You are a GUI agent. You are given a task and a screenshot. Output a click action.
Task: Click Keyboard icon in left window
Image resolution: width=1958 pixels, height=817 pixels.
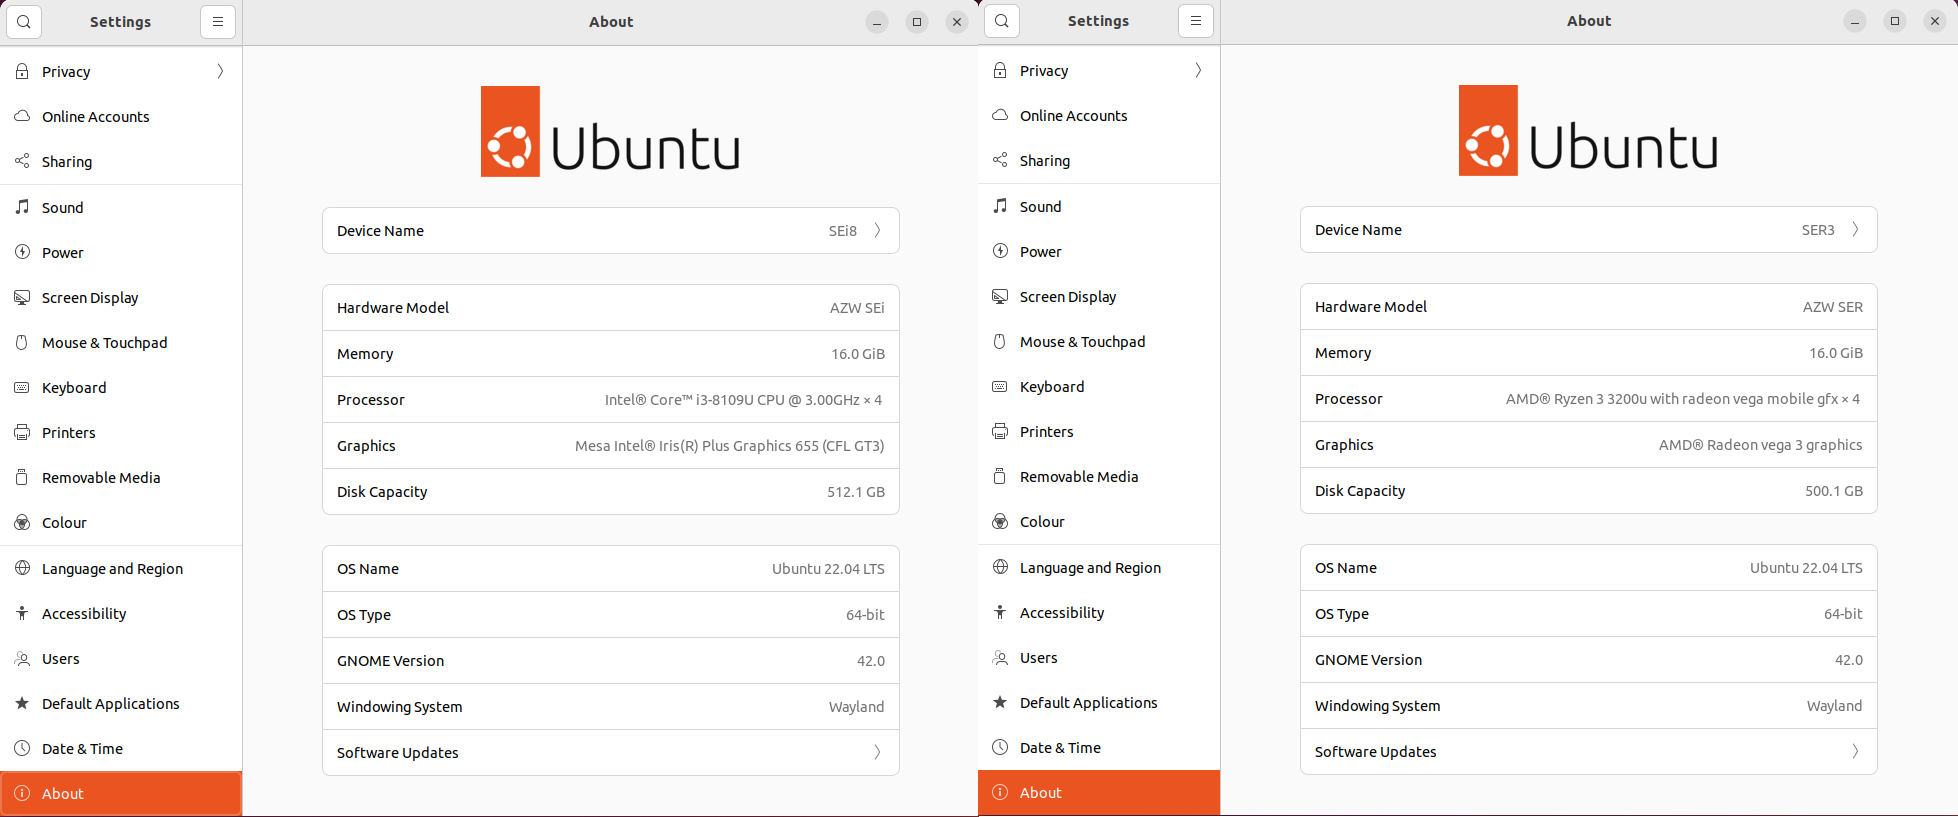point(22,388)
